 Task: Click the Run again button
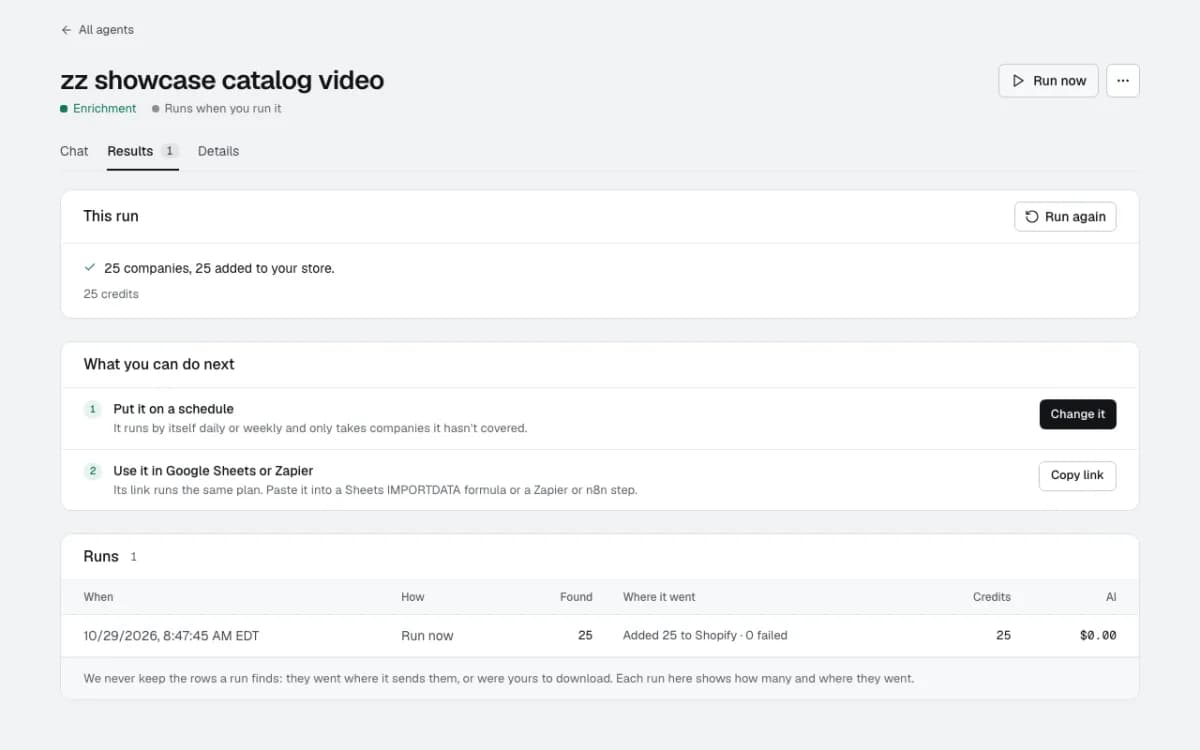tap(1065, 217)
